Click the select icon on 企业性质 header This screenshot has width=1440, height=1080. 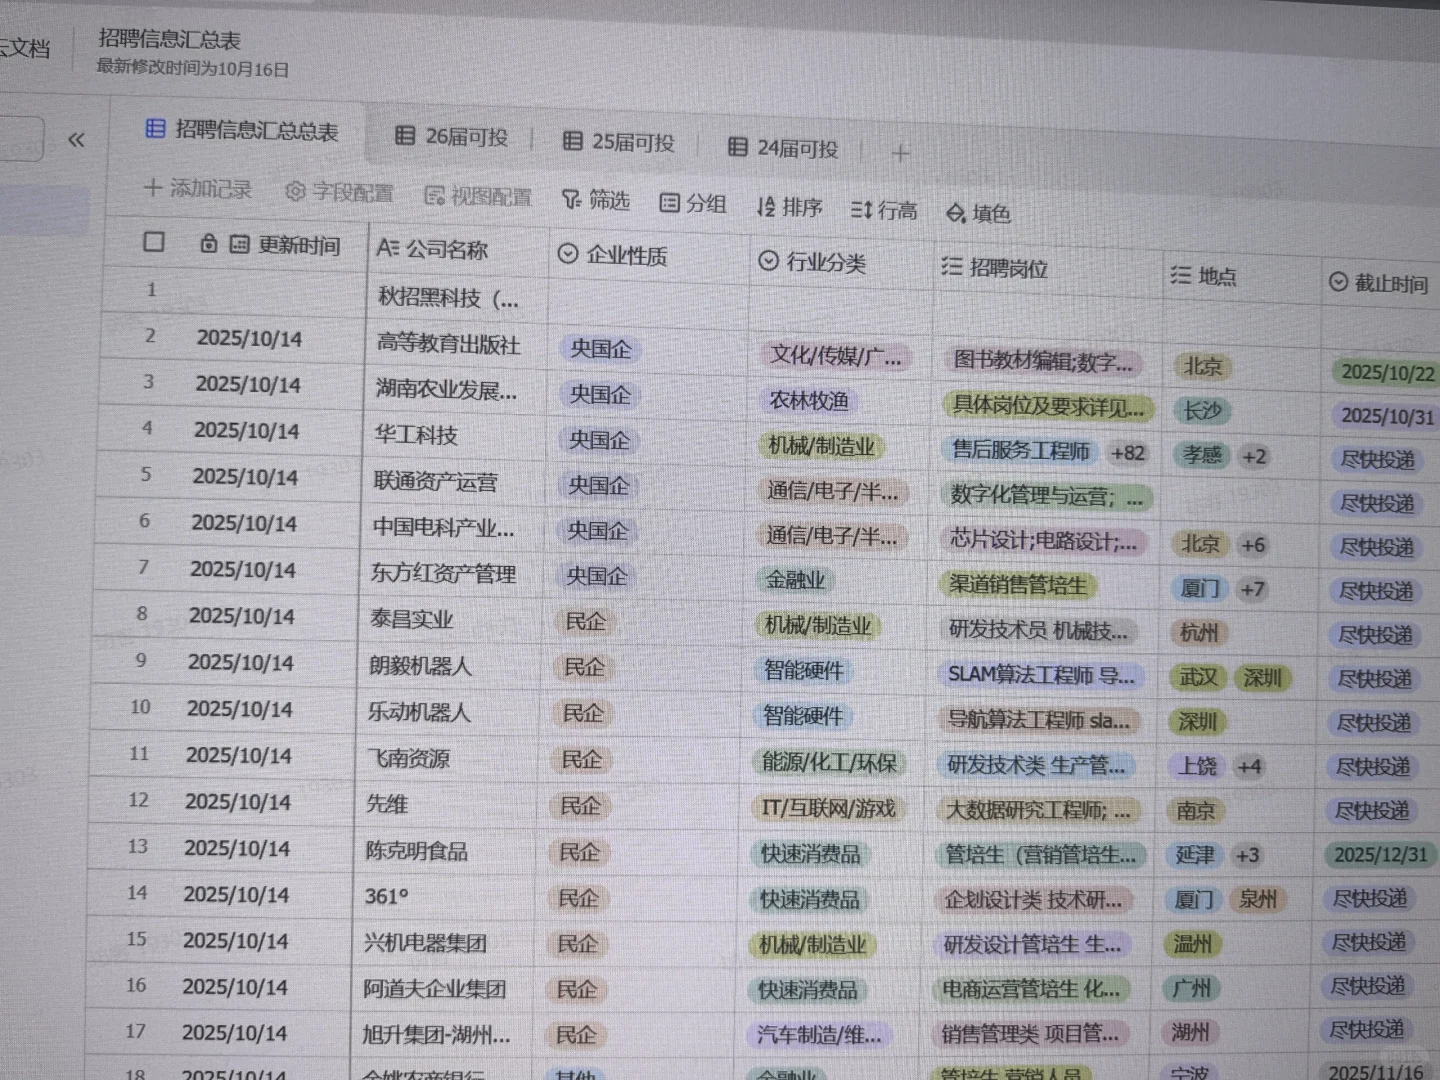click(x=568, y=255)
